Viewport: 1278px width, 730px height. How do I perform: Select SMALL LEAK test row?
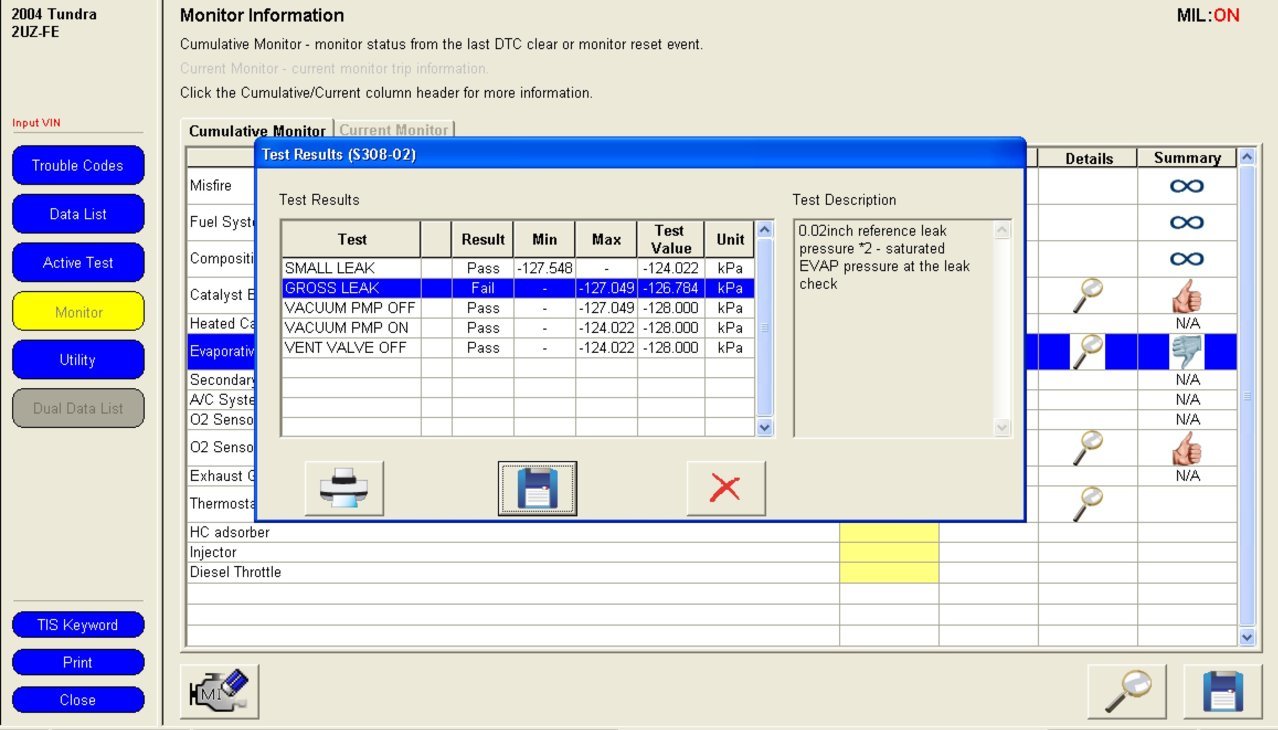click(517, 268)
